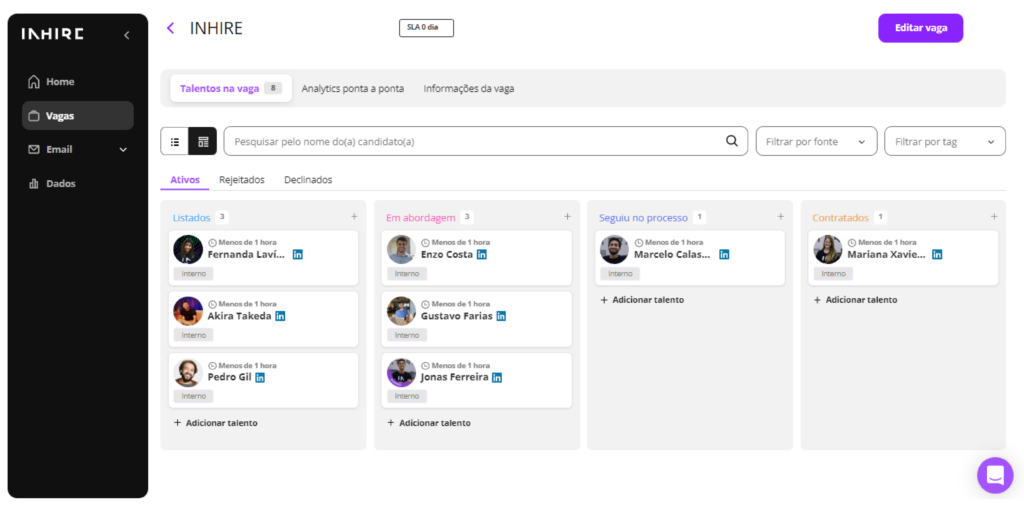Click the SLA 0 dia badge

pos(426,28)
